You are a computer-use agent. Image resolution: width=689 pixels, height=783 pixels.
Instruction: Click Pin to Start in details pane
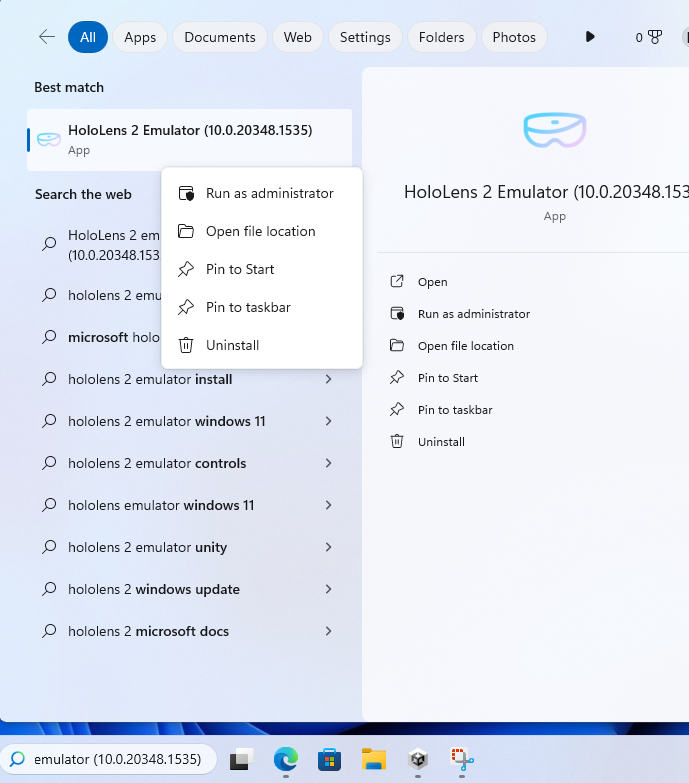coord(448,378)
